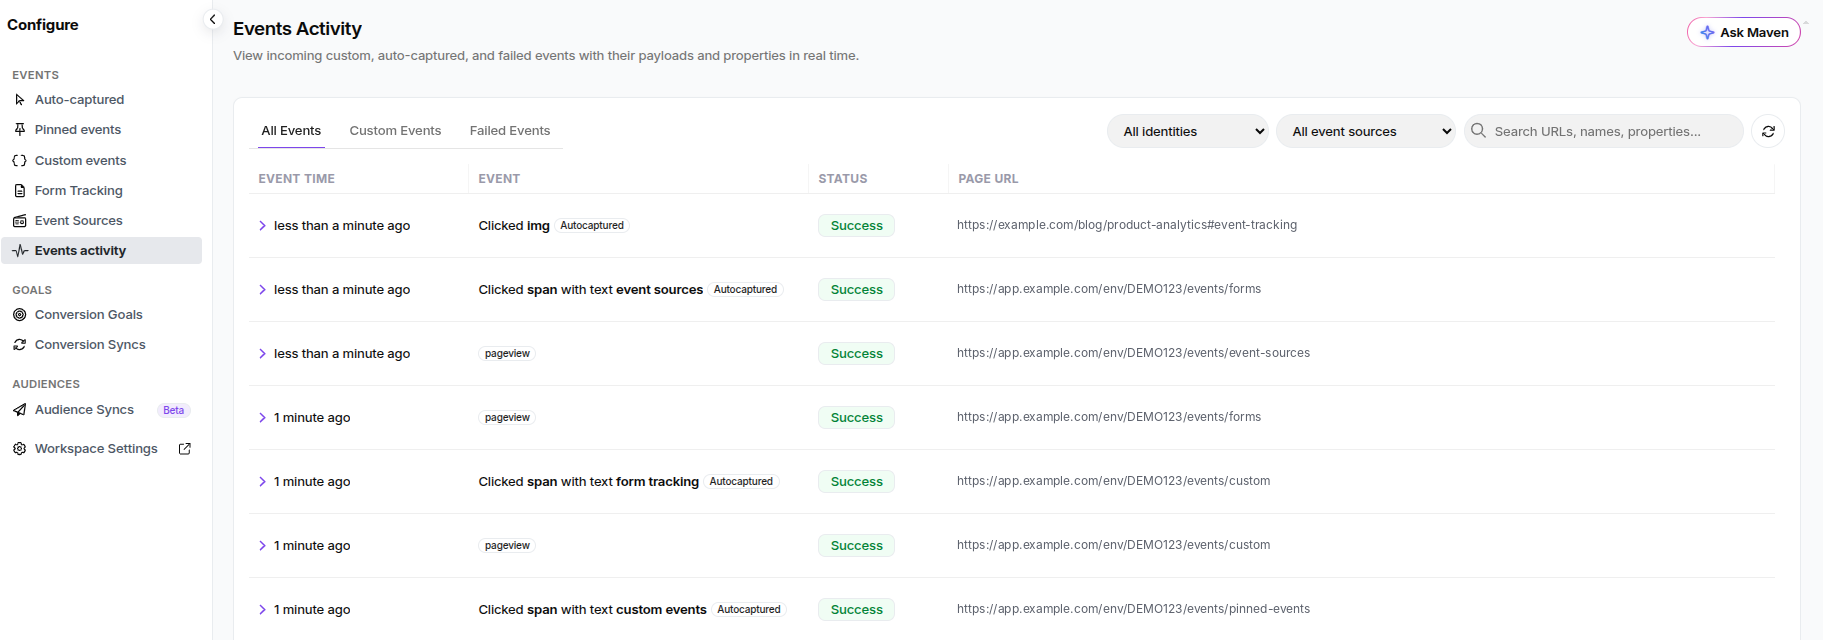Click the 'Clicked img' event name

pyautogui.click(x=514, y=226)
